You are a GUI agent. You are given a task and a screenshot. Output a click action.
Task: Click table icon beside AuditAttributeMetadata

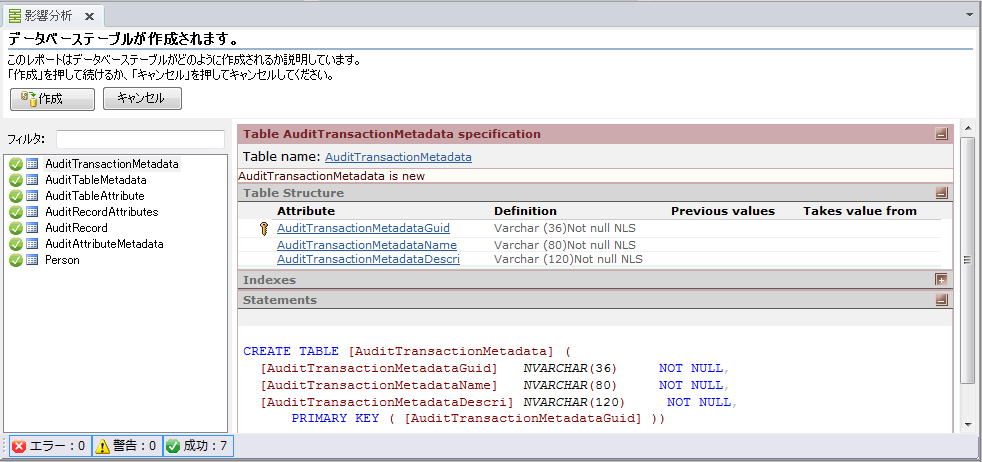[x=32, y=244]
